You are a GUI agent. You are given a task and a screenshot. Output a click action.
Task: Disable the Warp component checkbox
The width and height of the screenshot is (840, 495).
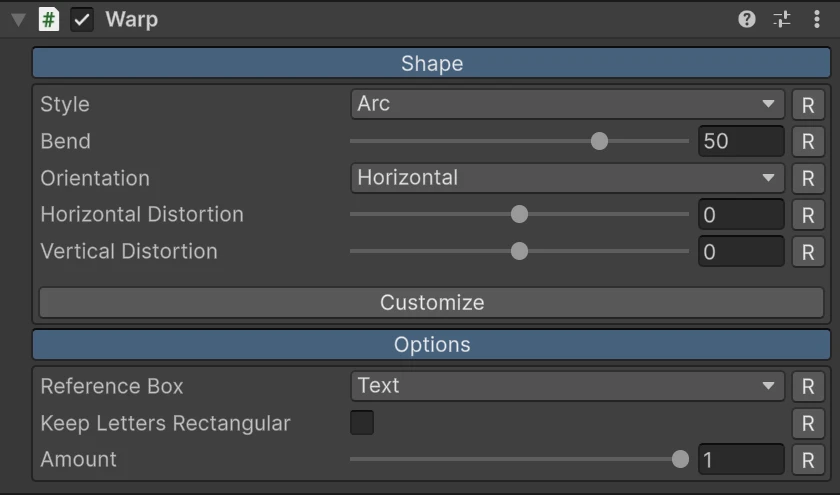[82, 20]
